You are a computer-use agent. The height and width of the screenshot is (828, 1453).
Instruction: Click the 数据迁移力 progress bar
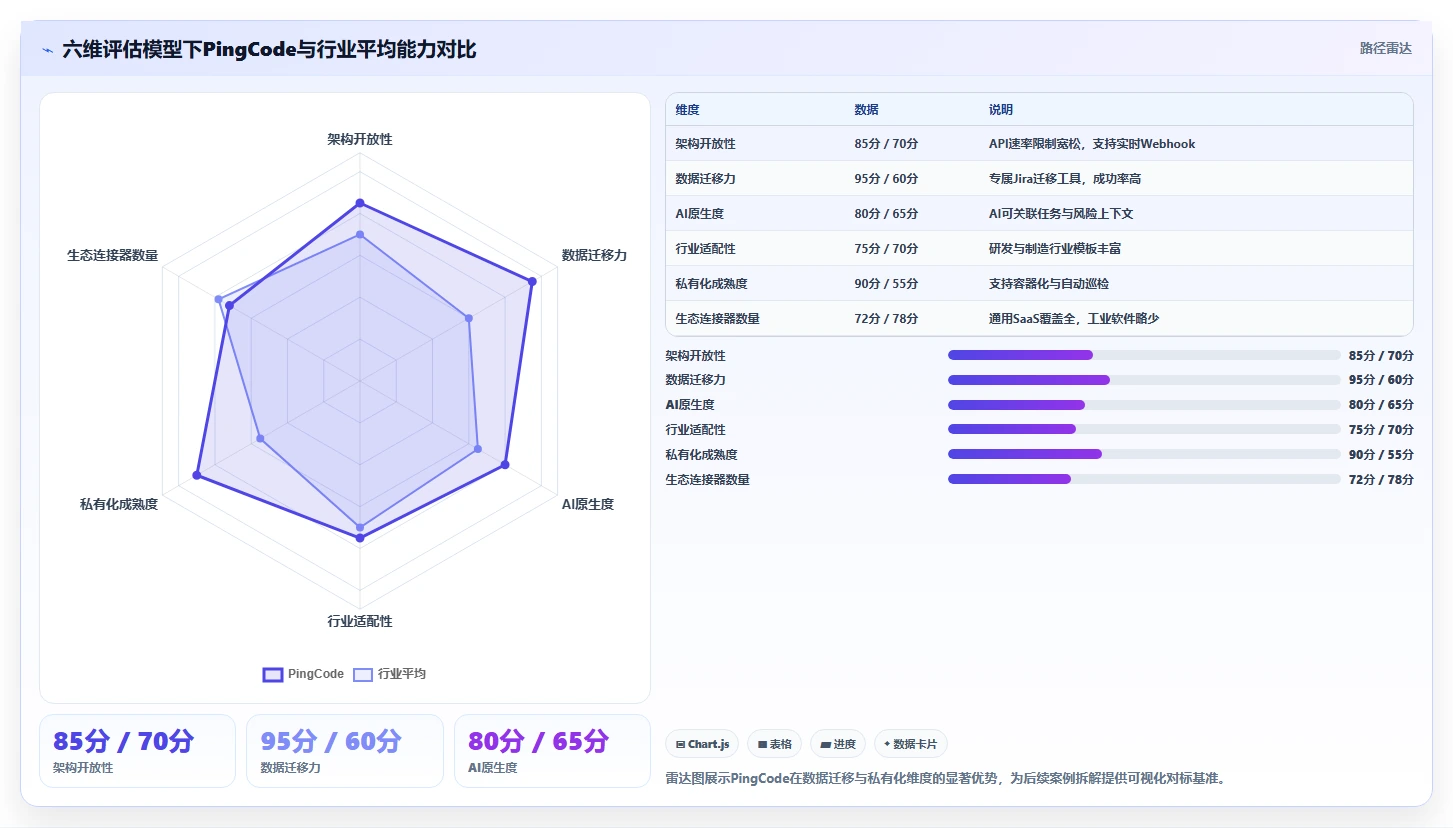pyautogui.click(x=1144, y=380)
